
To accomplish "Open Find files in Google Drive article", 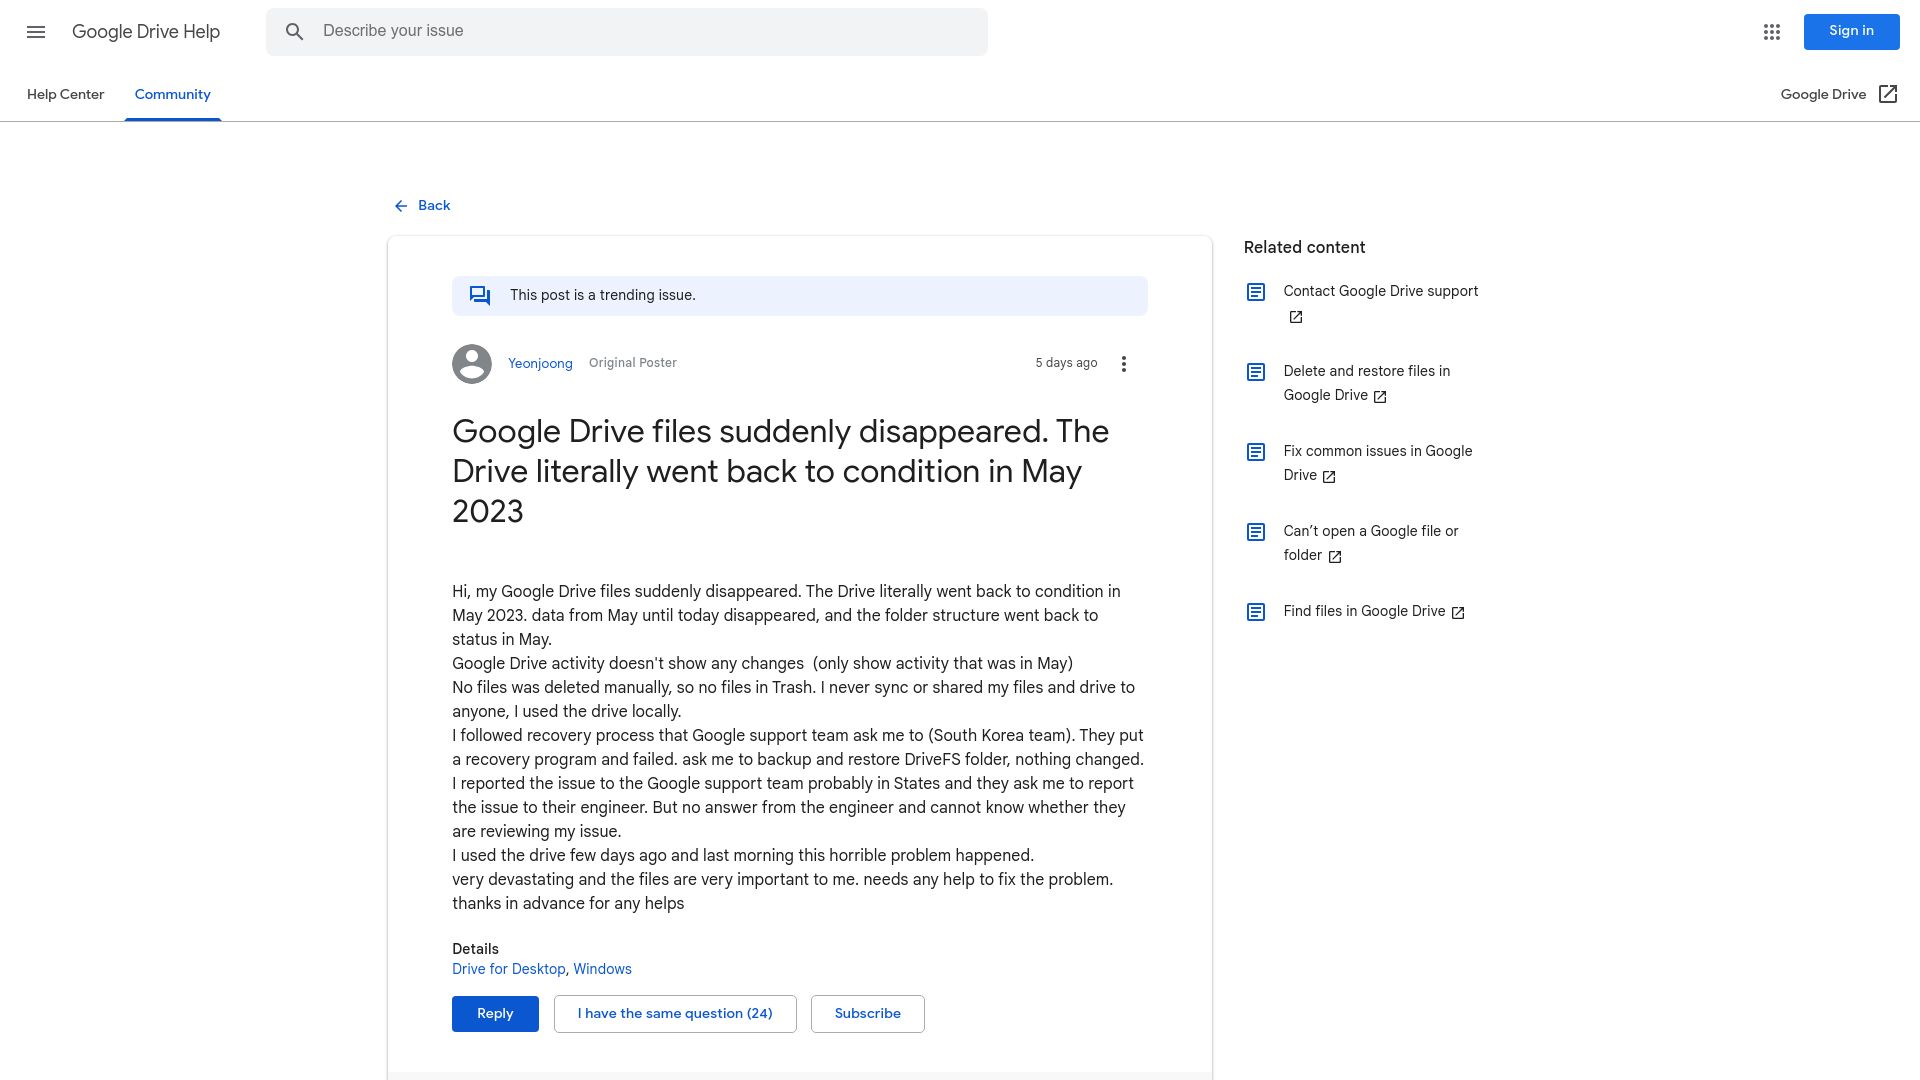I will (1365, 611).
